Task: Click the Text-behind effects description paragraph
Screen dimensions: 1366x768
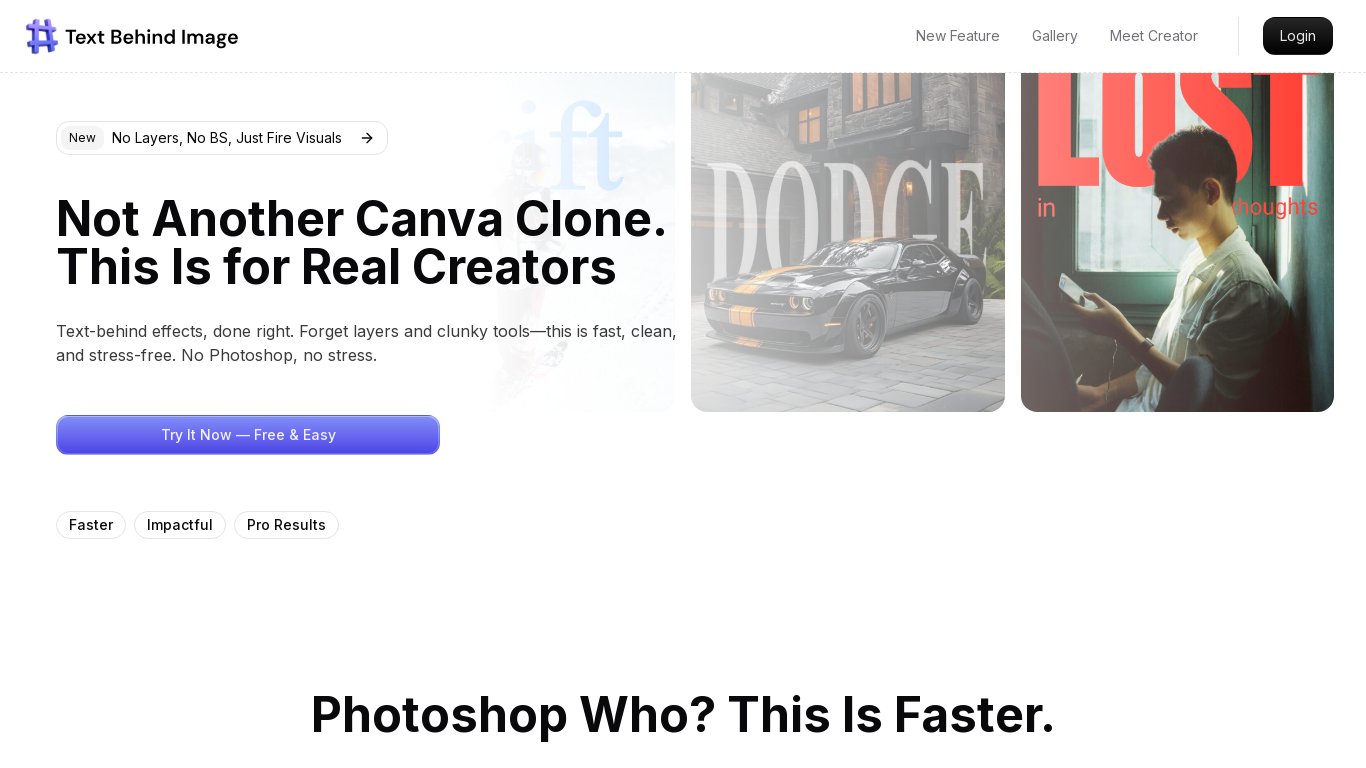Action: click(x=366, y=343)
